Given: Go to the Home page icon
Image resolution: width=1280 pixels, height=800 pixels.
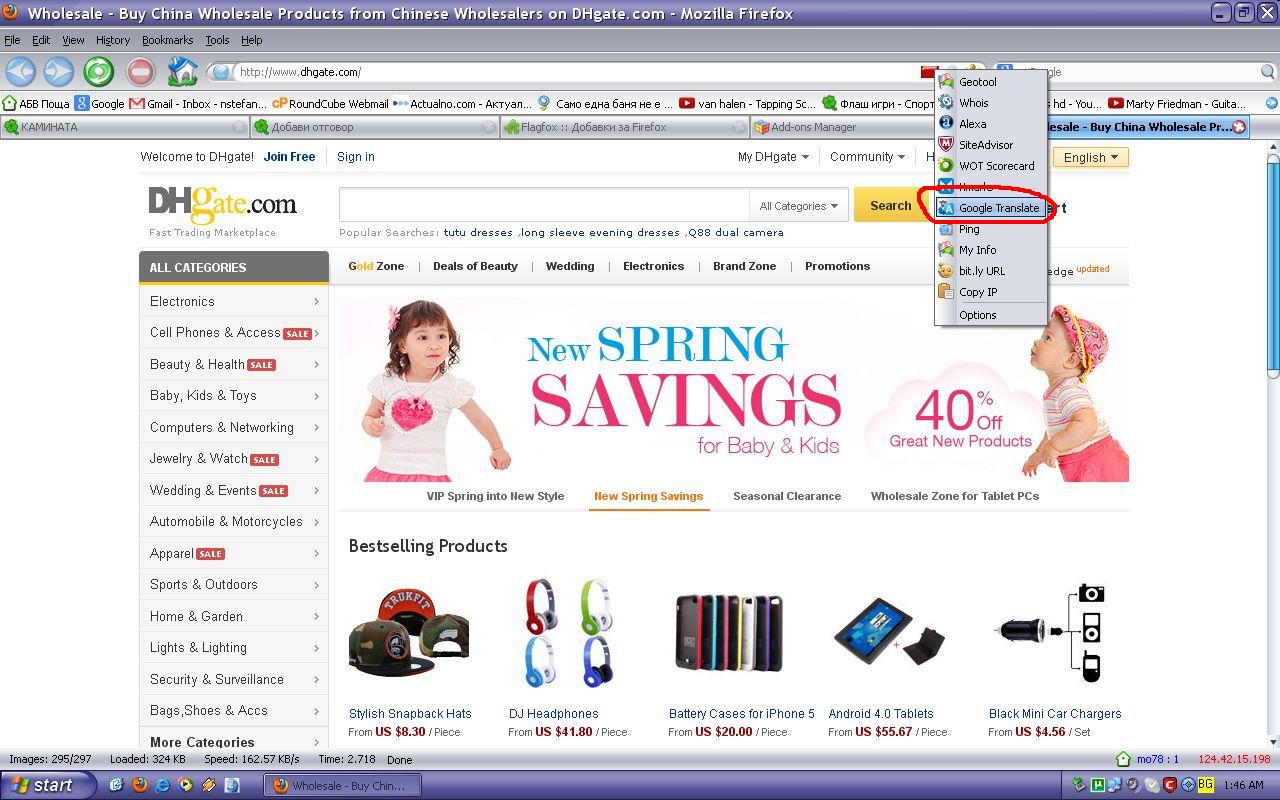Looking at the screenshot, I should (x=182, y=72).
